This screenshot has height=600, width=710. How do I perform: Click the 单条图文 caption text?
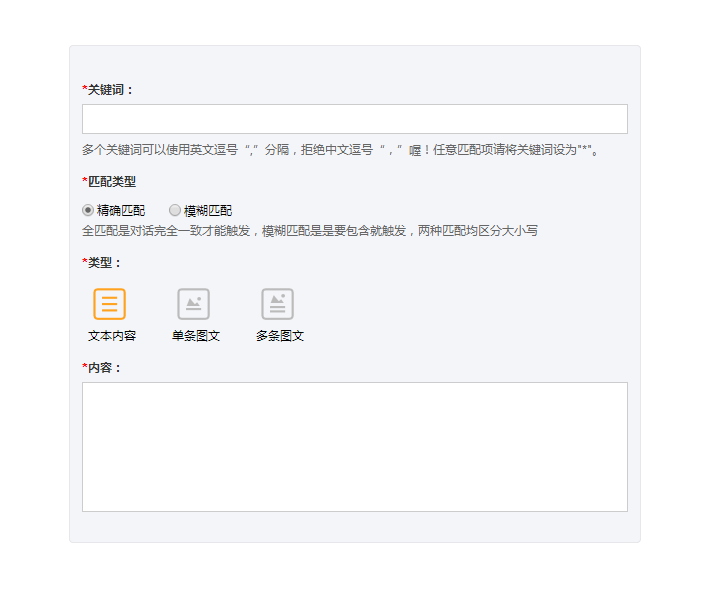196,336
